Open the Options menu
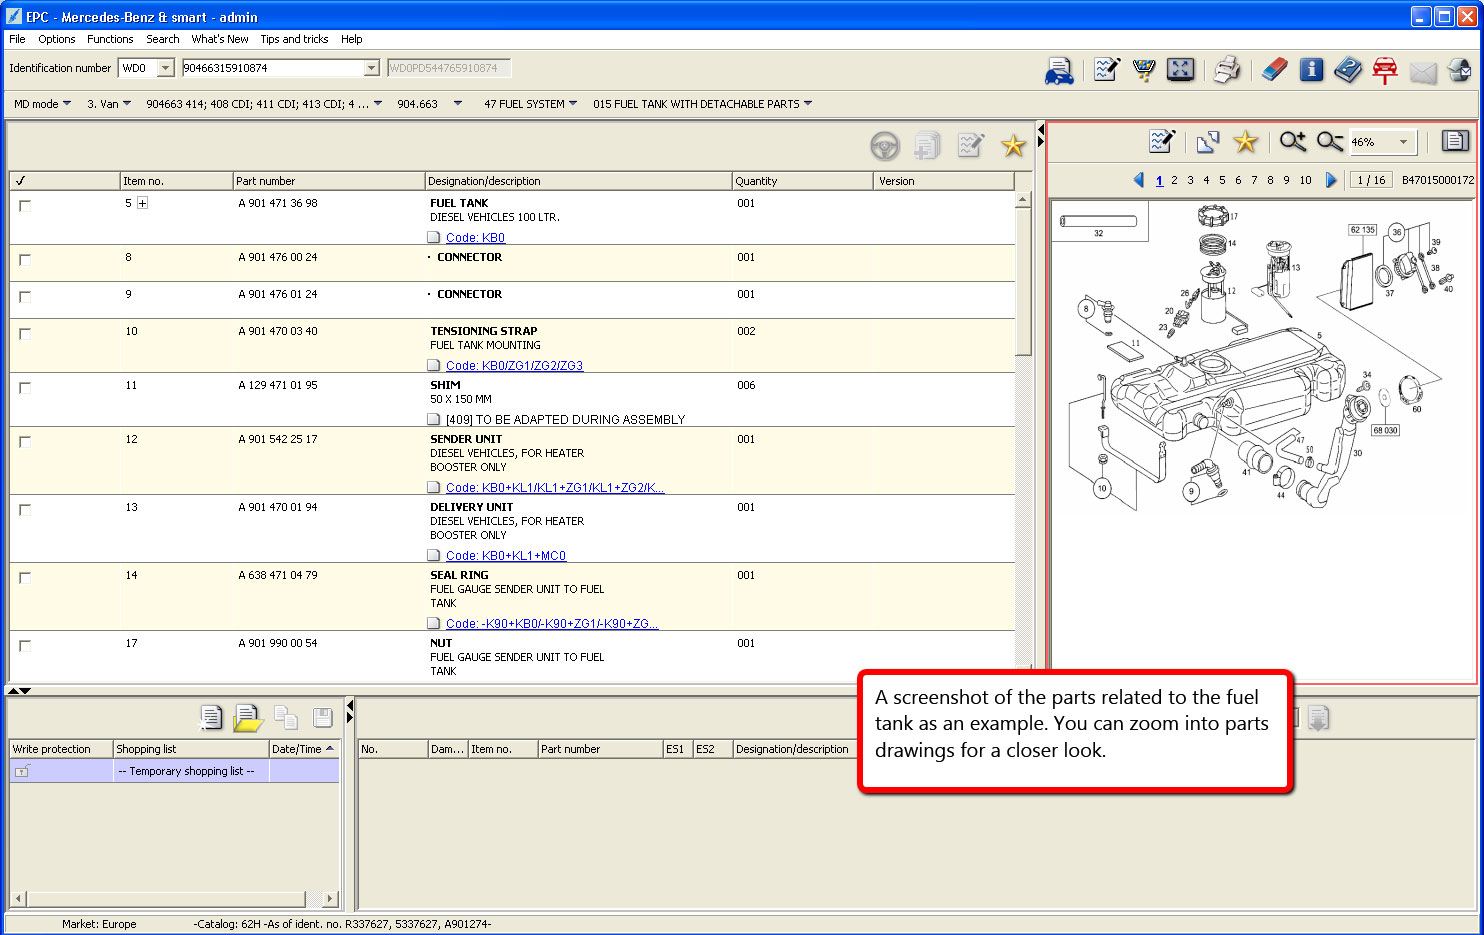Viewport: 1484px width, 935px height. [57, 39]
